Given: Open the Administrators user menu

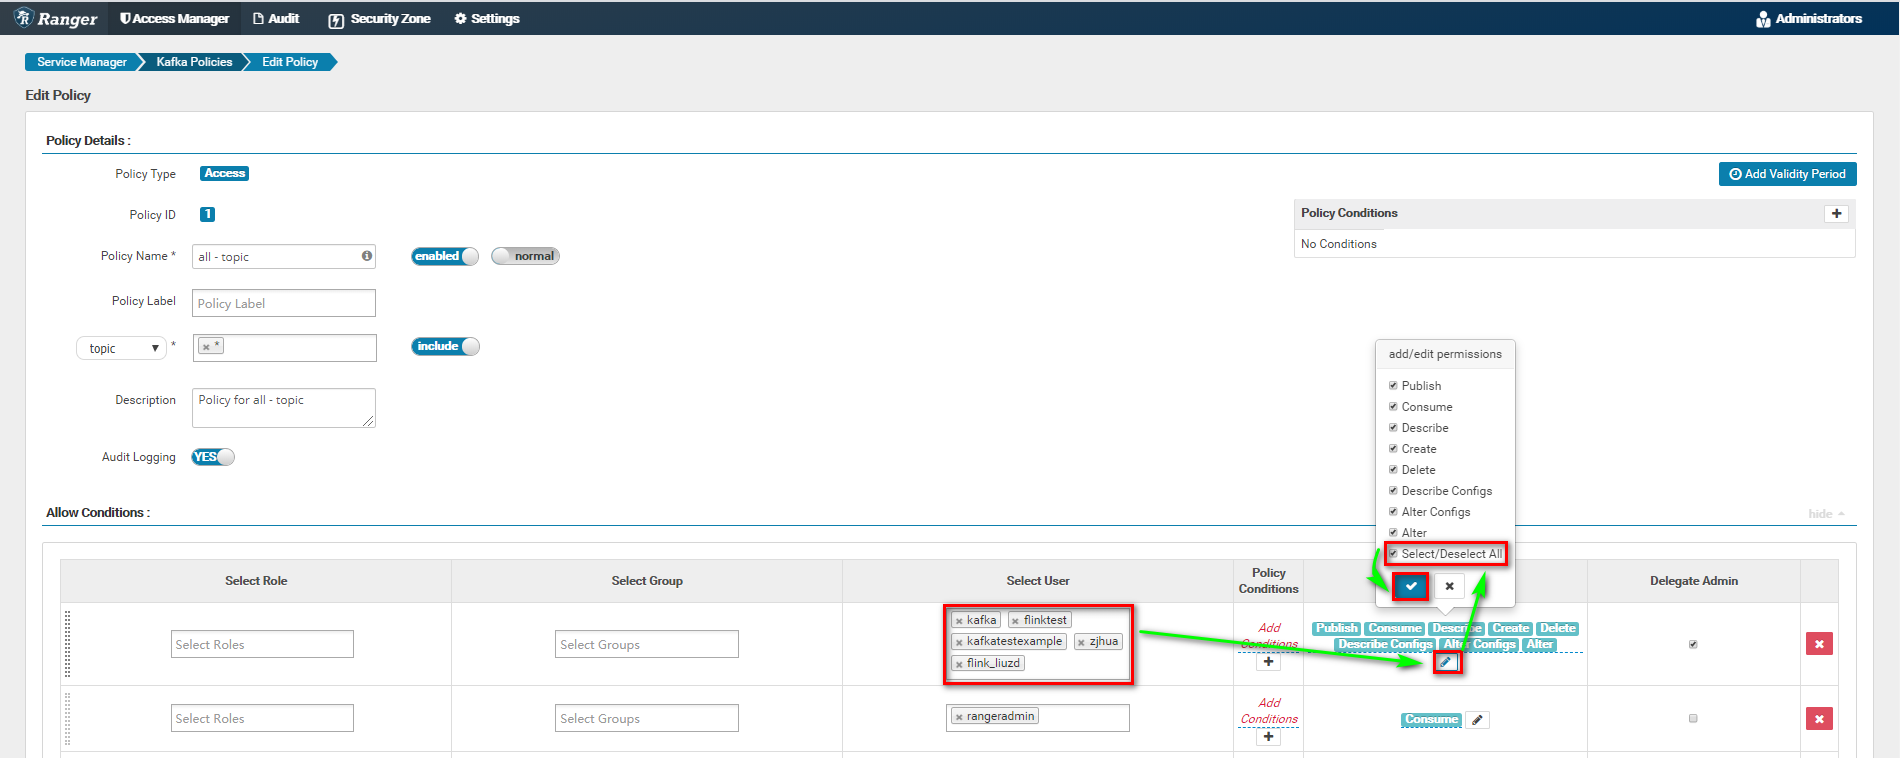Looking at the screenshot, I should 1809,18.
